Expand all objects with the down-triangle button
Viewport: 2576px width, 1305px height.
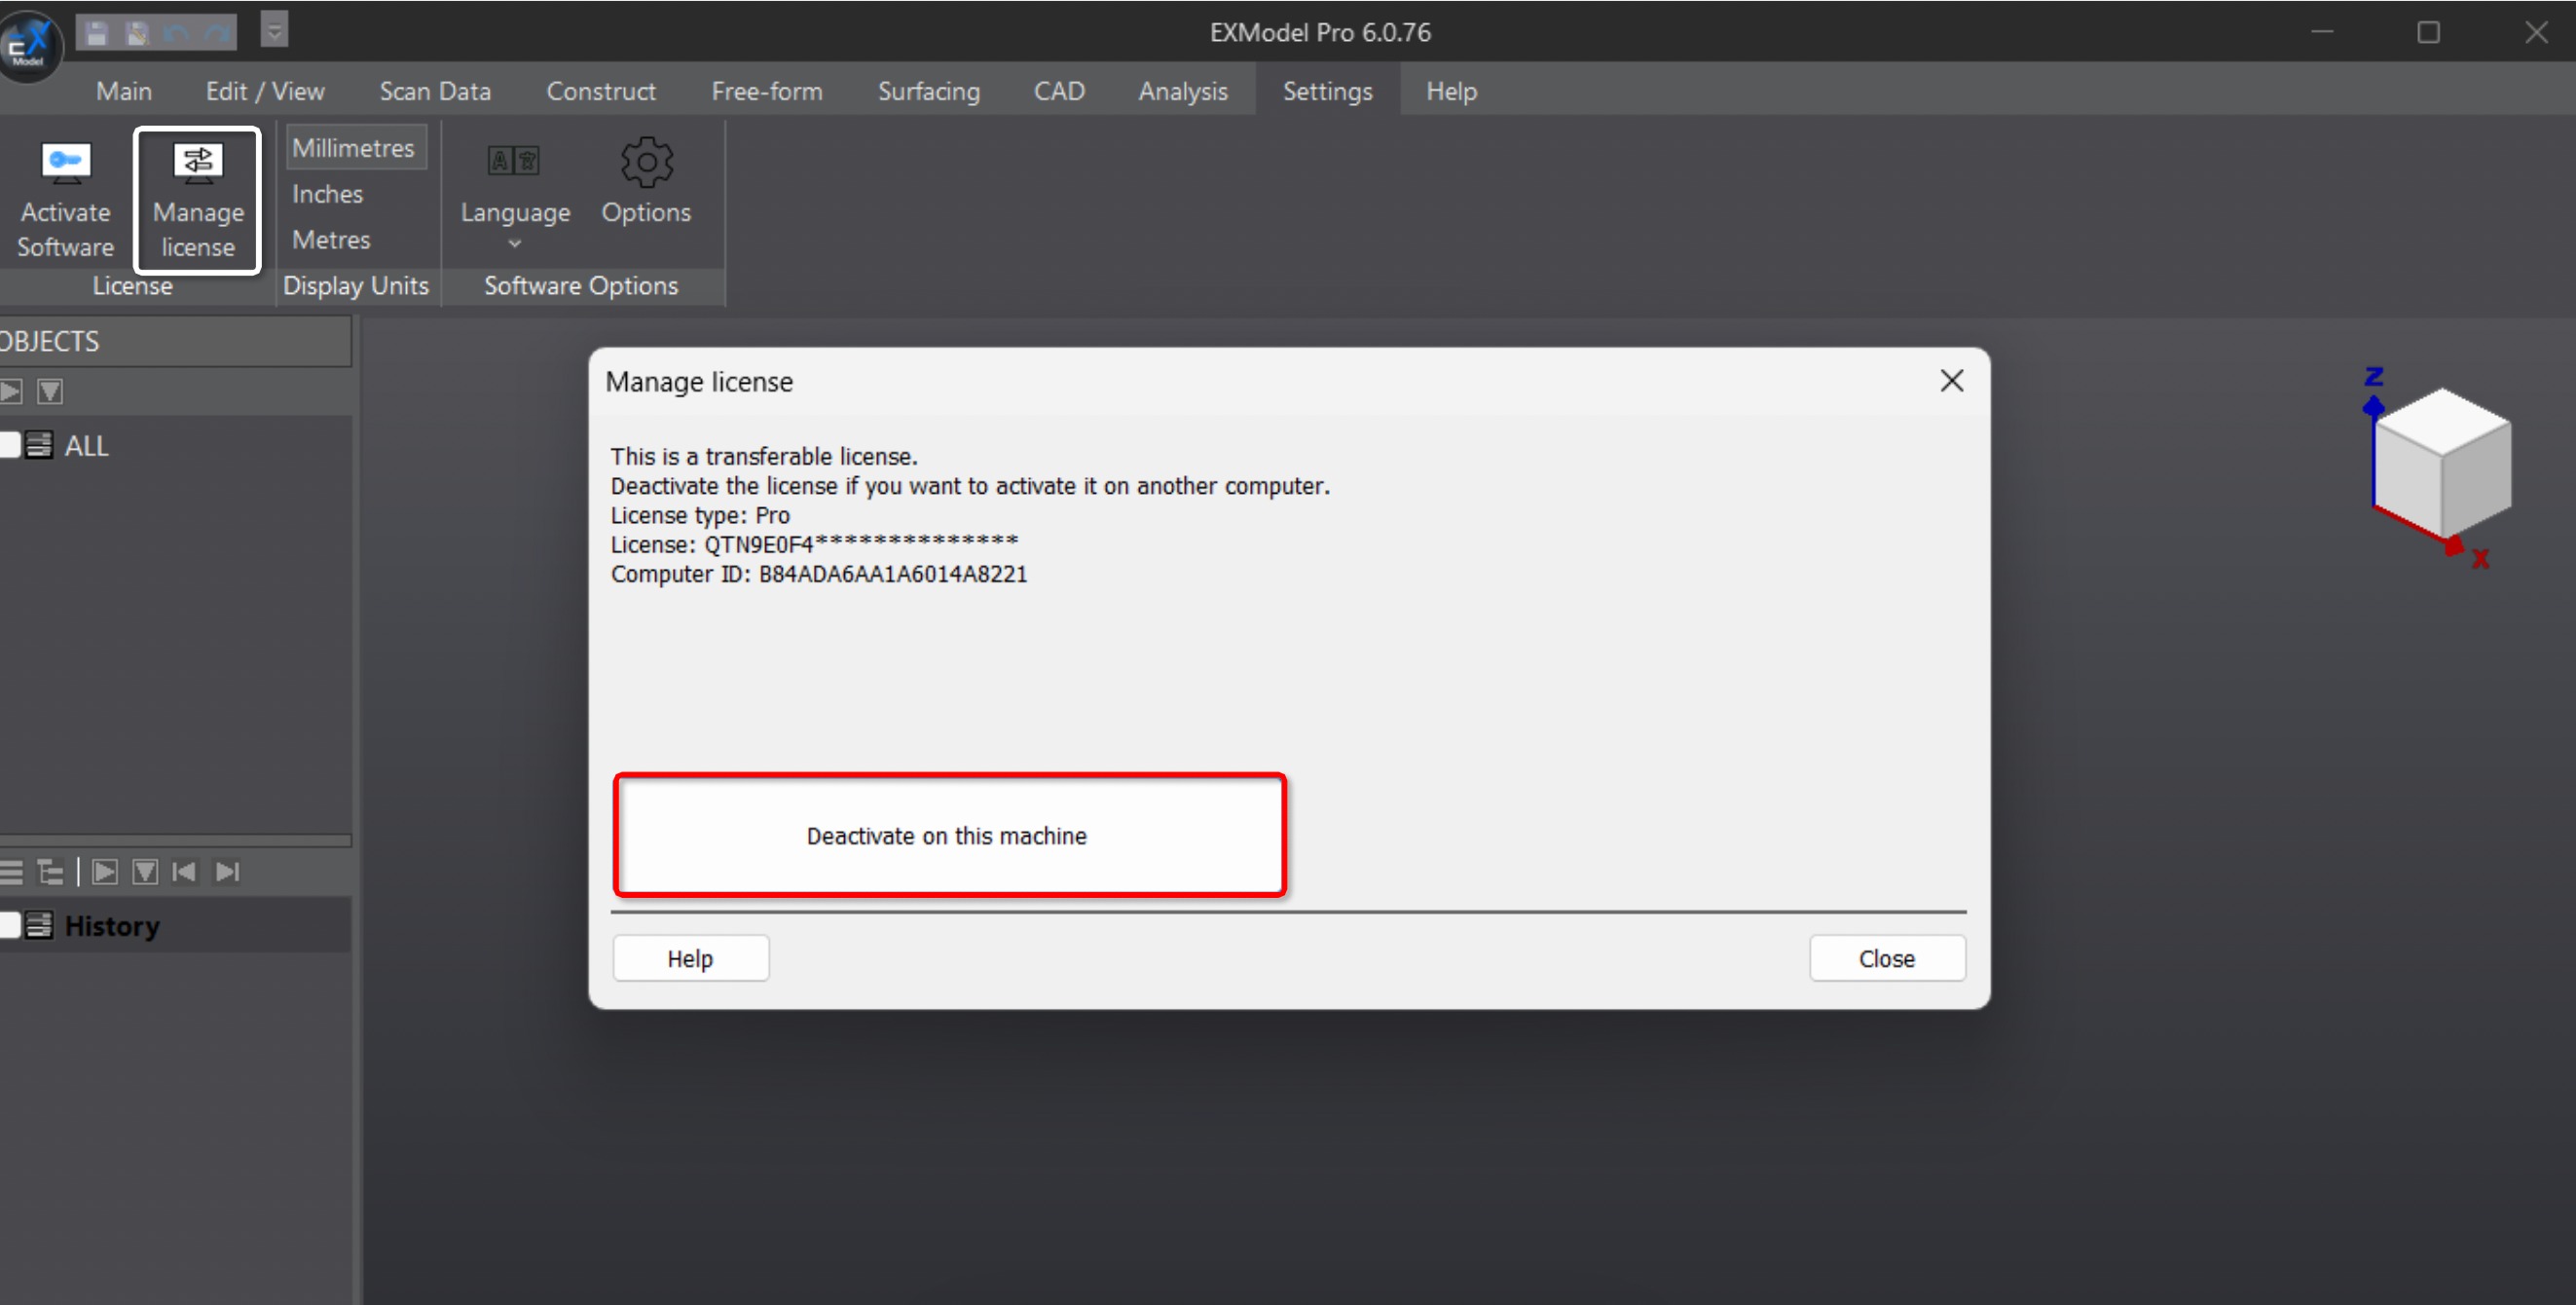[50, 391]
